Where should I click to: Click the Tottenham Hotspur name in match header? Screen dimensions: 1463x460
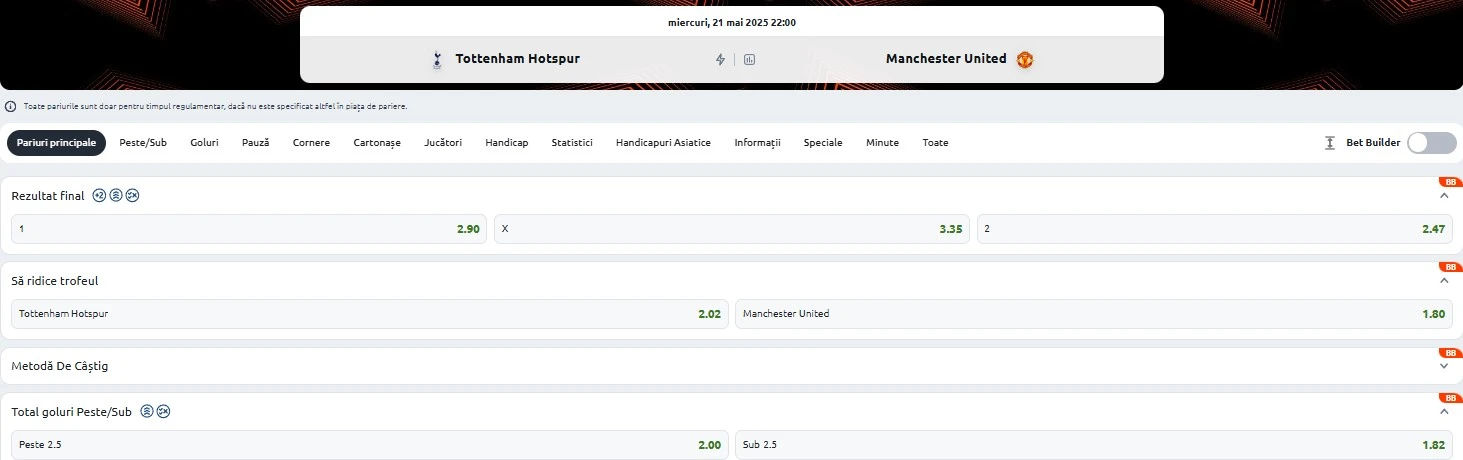click(x=517, y=59)
